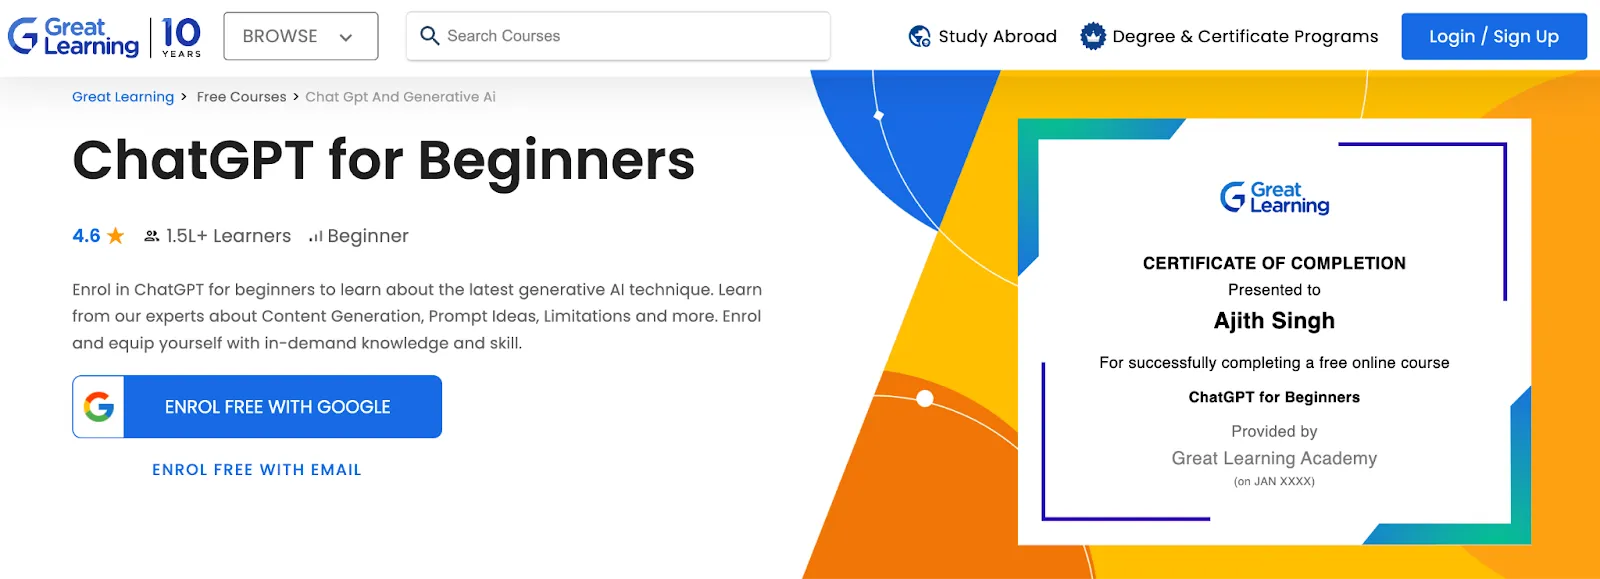Viewport: 1600px width, 579px height.
Task: Click the learners people icon
Action: click(152, 236)
